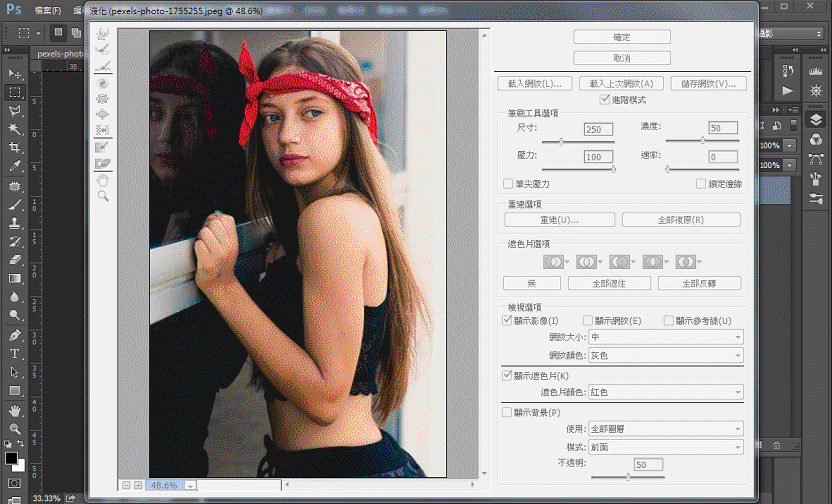Screen dimensions: 832x504
Task: Select the Lasso tool
Action: (x=15, y=111)
